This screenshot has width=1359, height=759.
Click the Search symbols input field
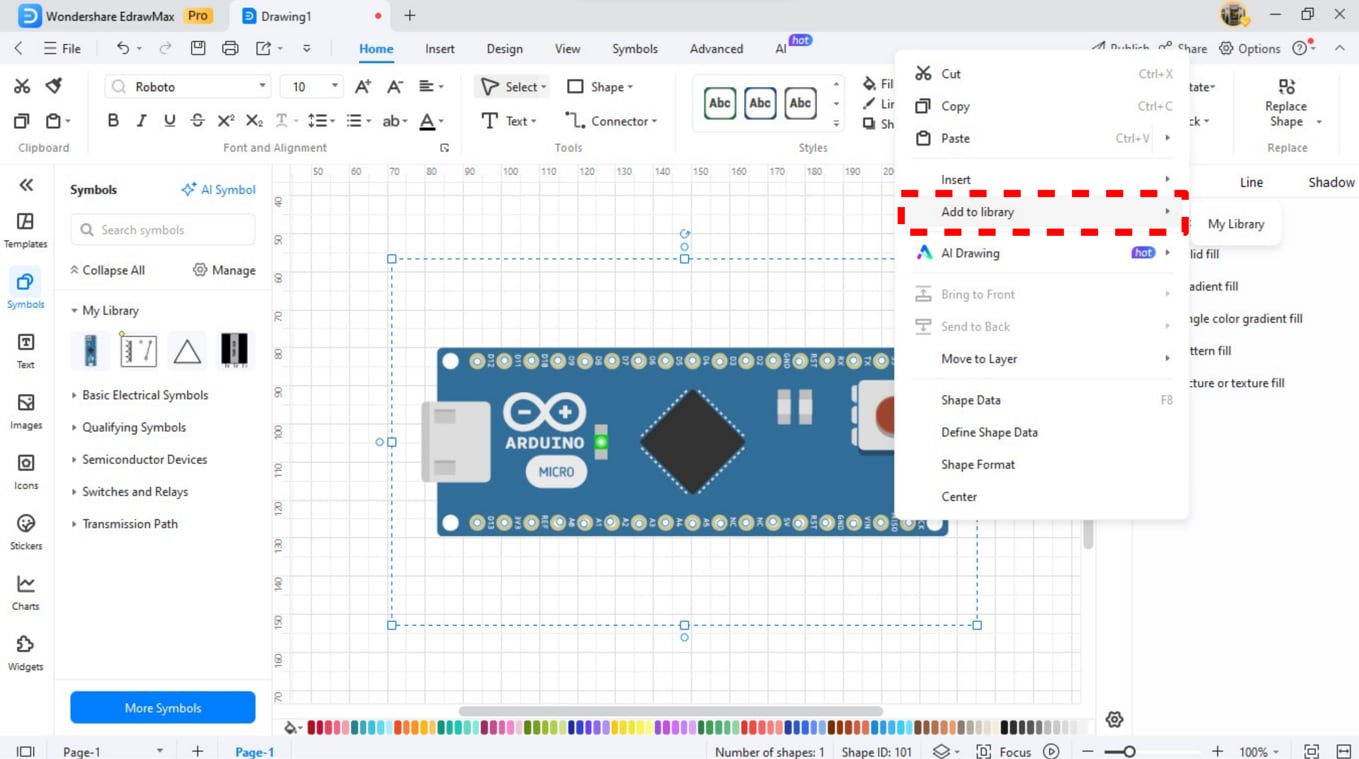coord(163,230)
